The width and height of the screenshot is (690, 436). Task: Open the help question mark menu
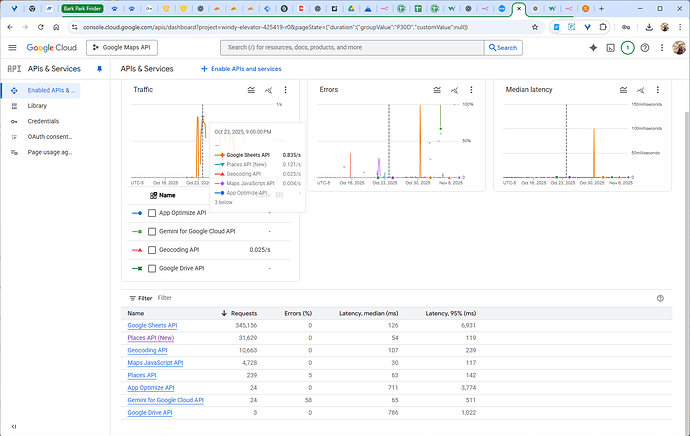(x=645, y=47)
